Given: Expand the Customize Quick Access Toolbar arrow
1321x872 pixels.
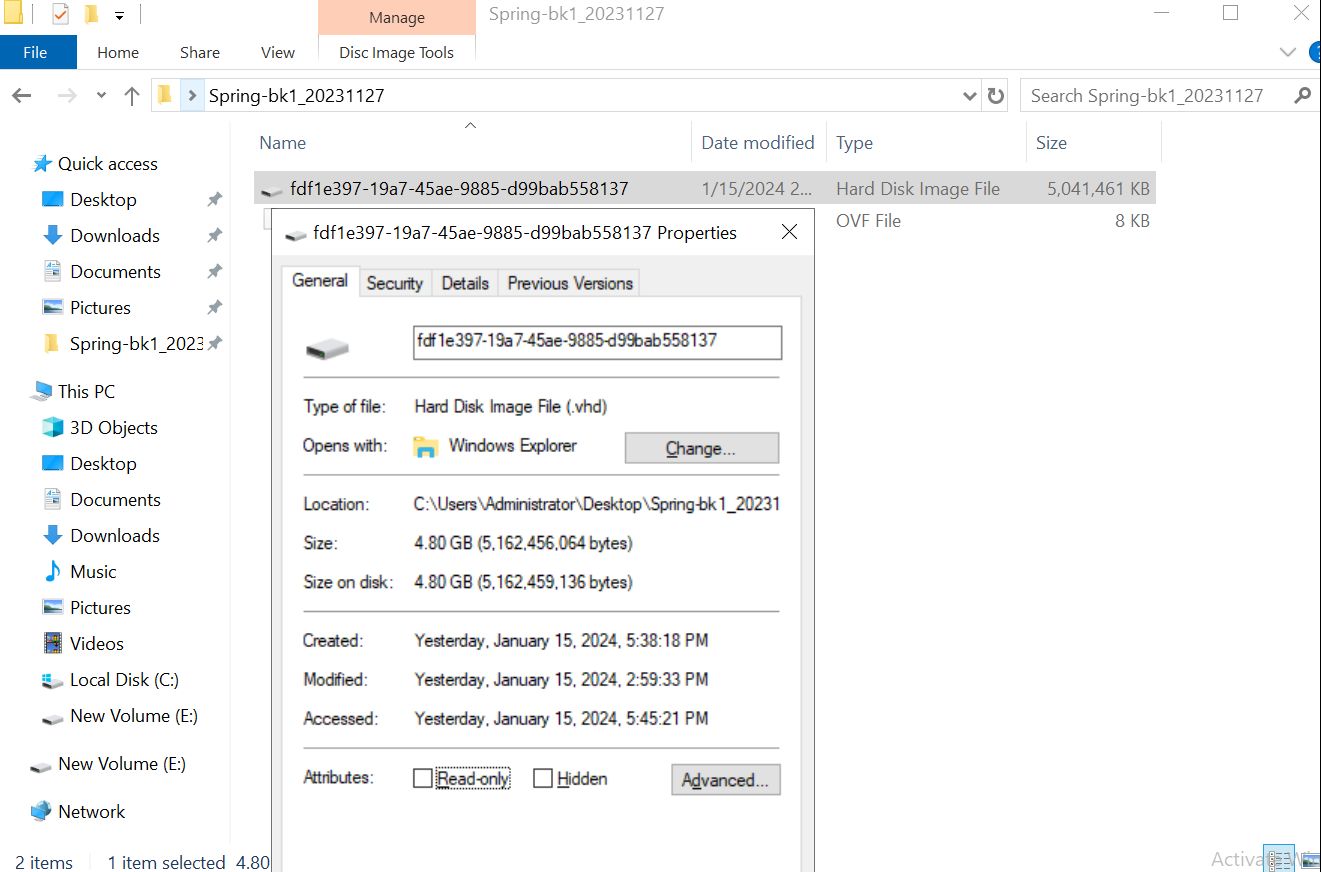Looking at the screenshot, I should pyautogui.click(x=119, y=15).
